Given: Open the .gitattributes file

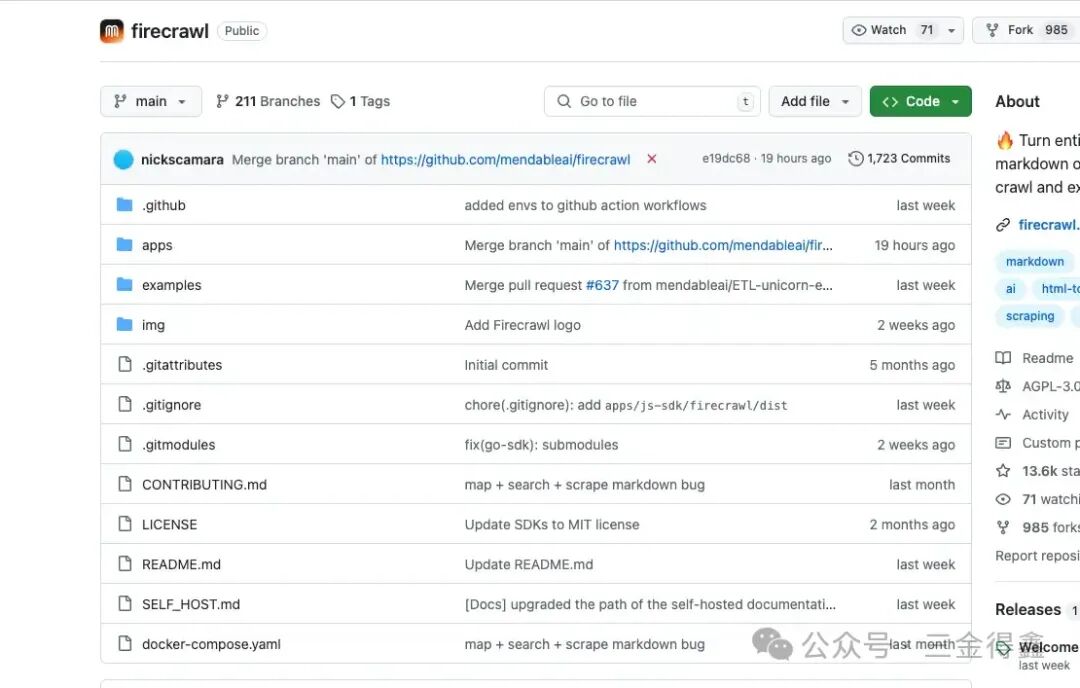Looking at the screenshot, I should [182, 365].
